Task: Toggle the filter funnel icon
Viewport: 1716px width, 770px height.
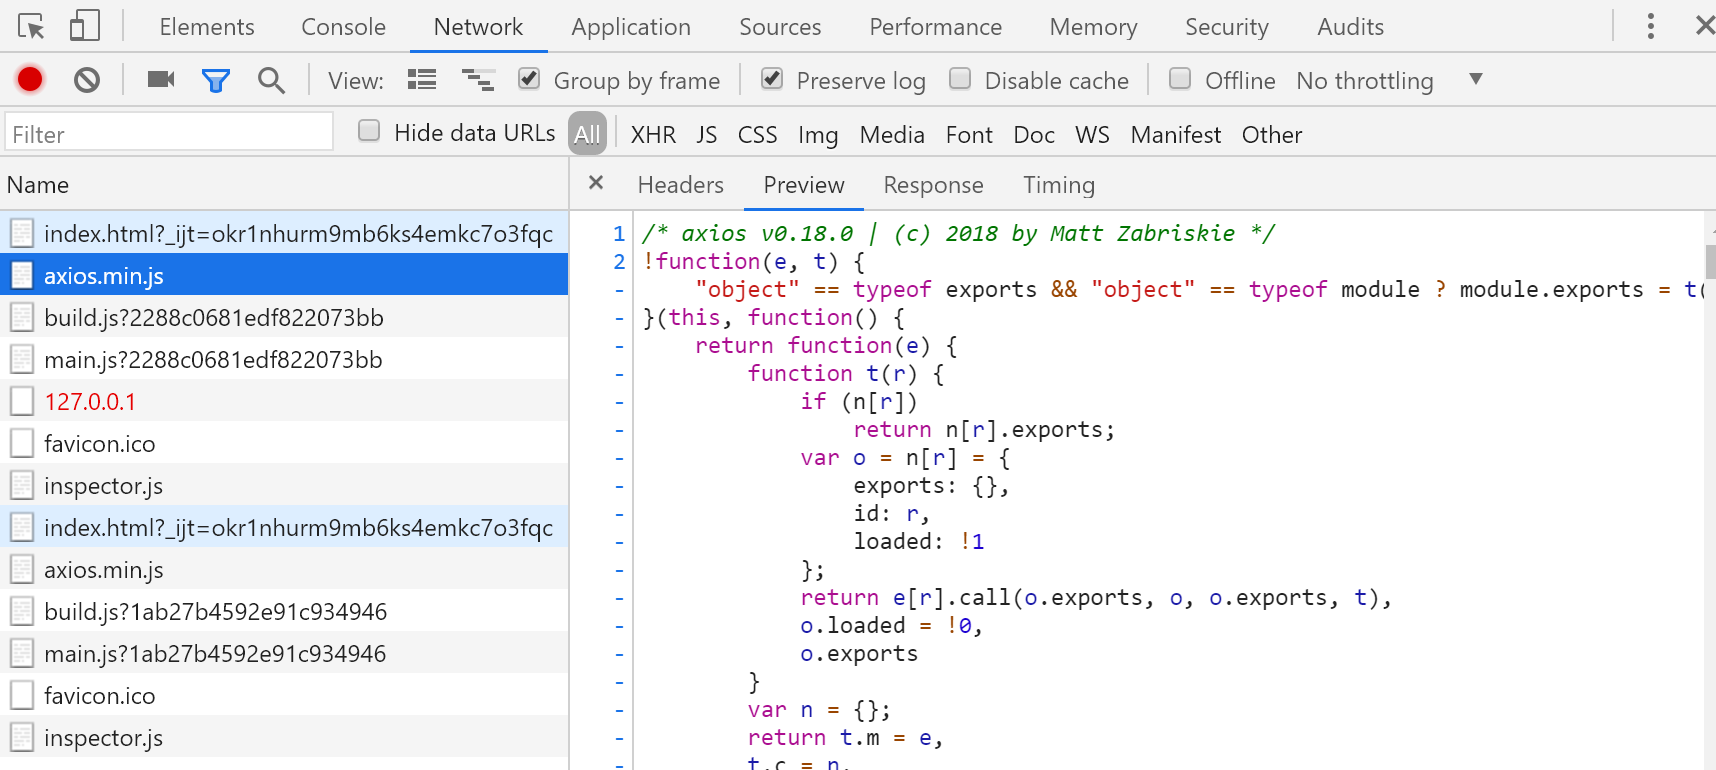Action: (x=215, y=80)
